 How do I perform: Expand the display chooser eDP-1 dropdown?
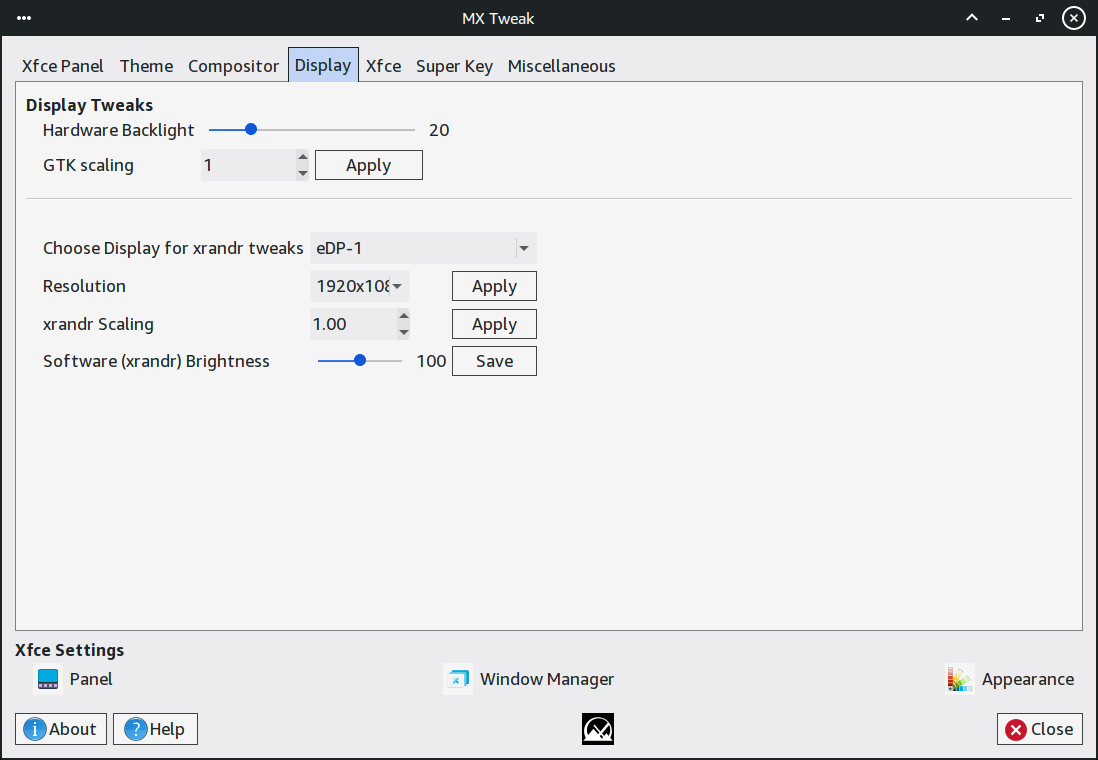(x=524, y=248)
